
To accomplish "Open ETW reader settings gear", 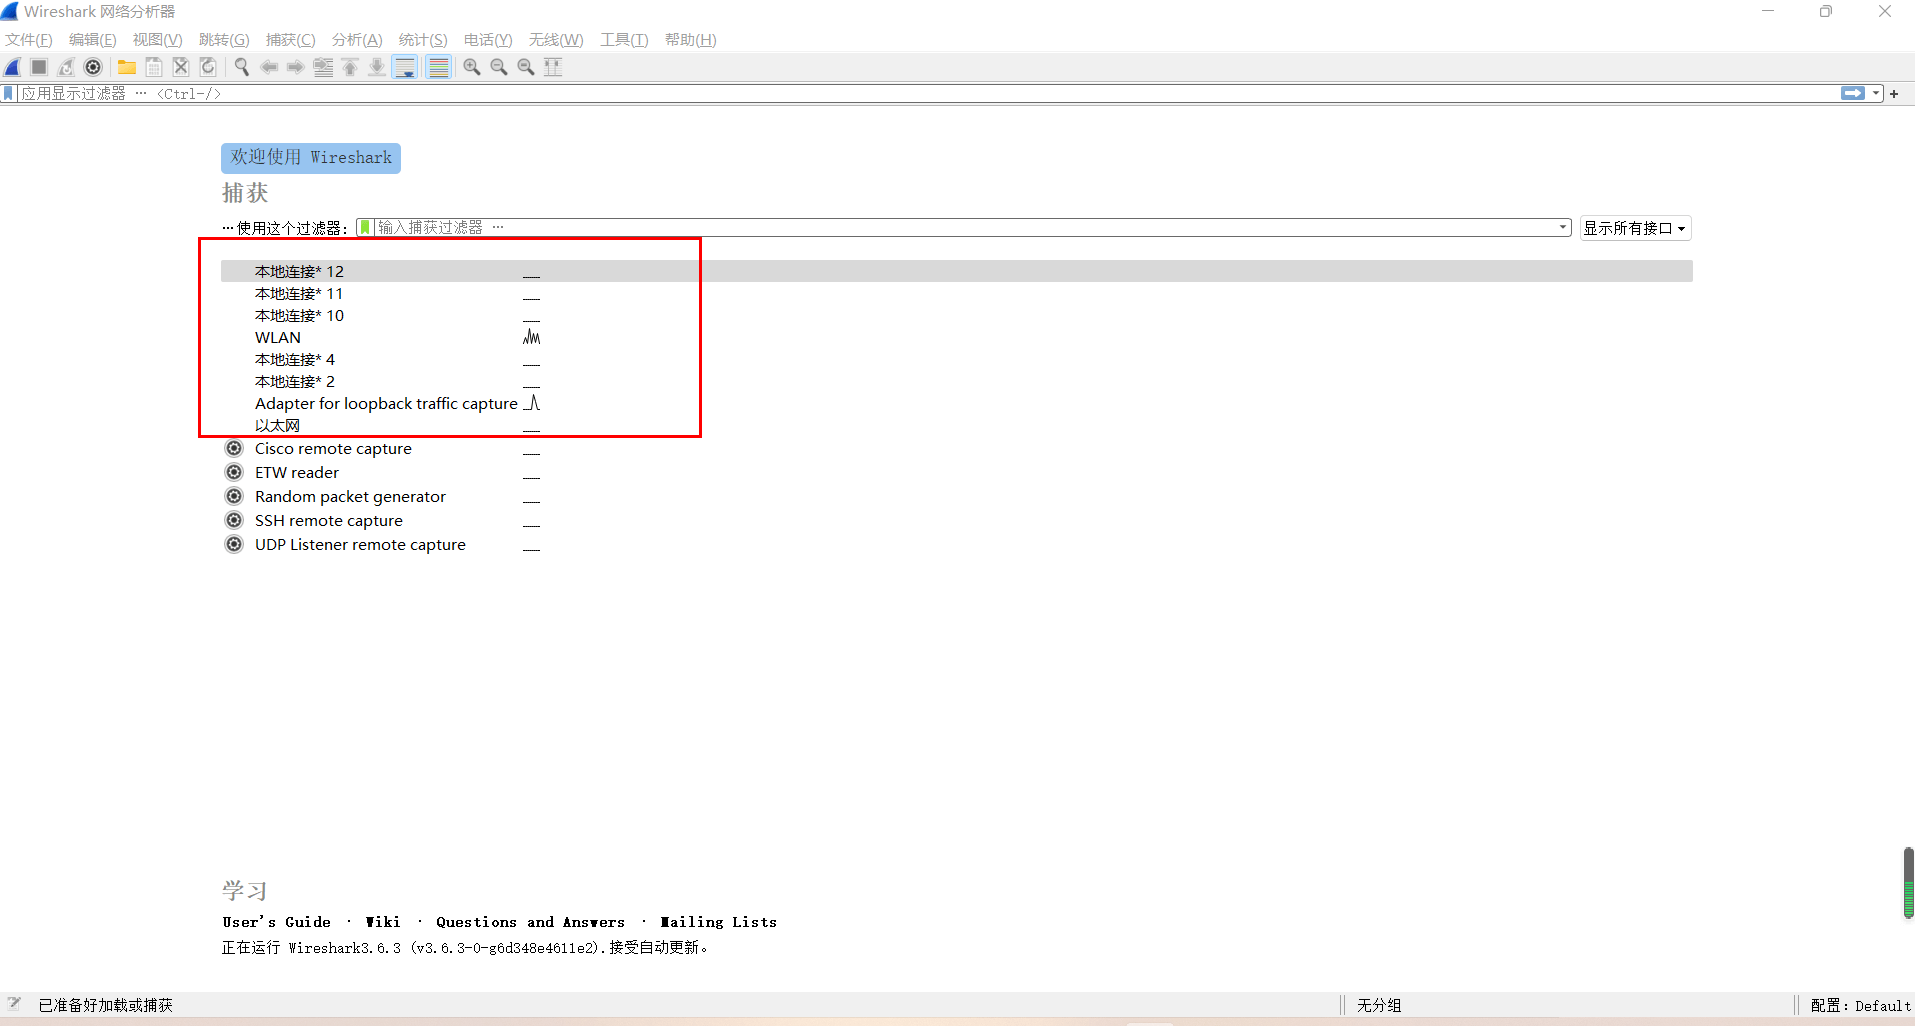I will 234,472.
